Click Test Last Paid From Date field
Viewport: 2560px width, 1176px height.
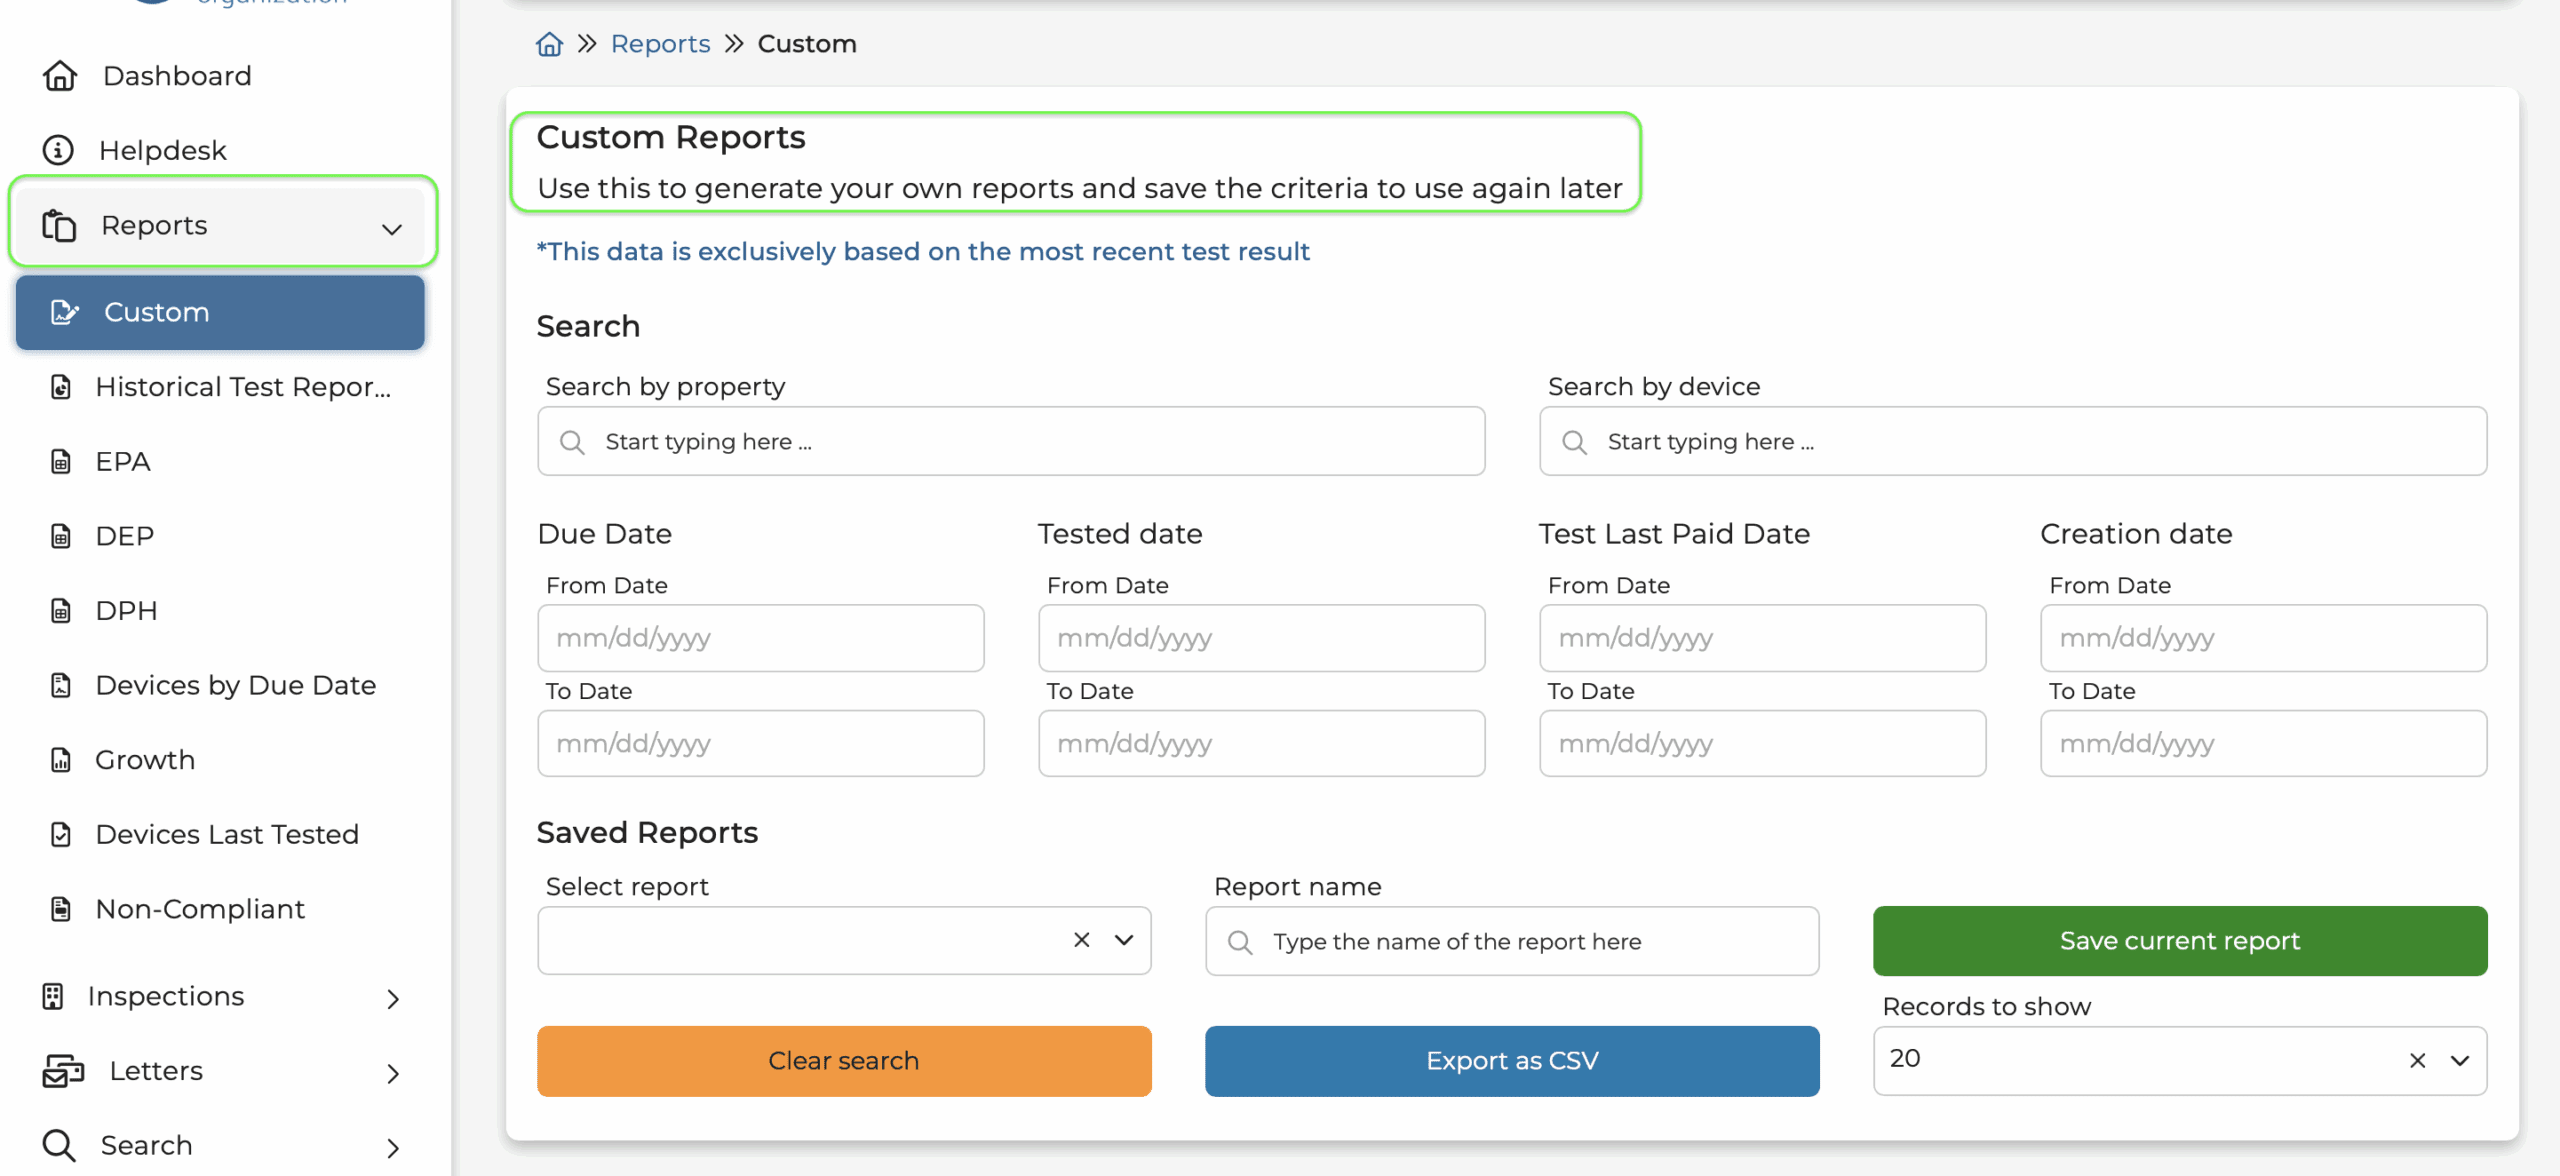coord(1763,638)
